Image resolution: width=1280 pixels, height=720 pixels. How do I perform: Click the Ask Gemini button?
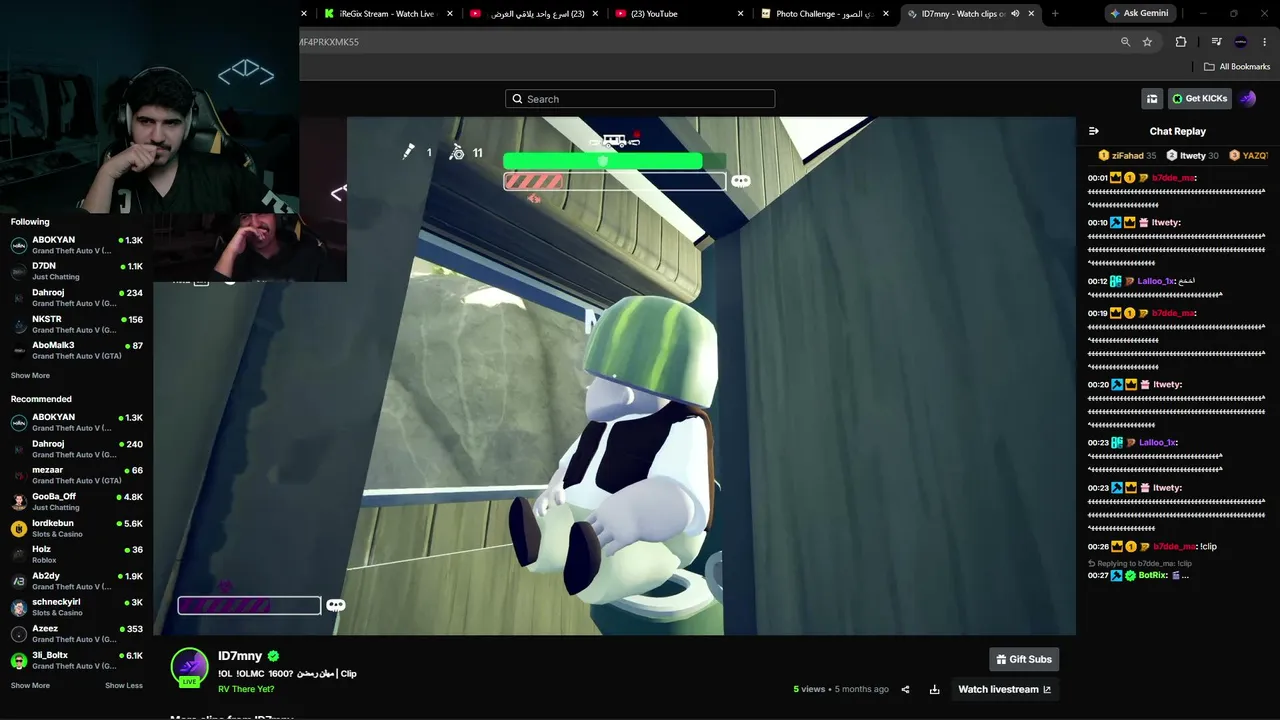(x=1139, y=13)
